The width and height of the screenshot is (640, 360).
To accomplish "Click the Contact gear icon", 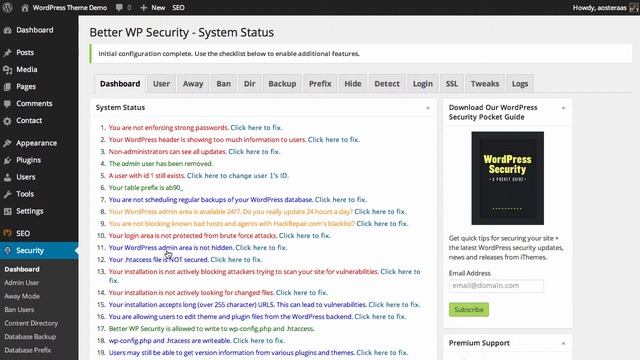I will (x=7, y=121).
